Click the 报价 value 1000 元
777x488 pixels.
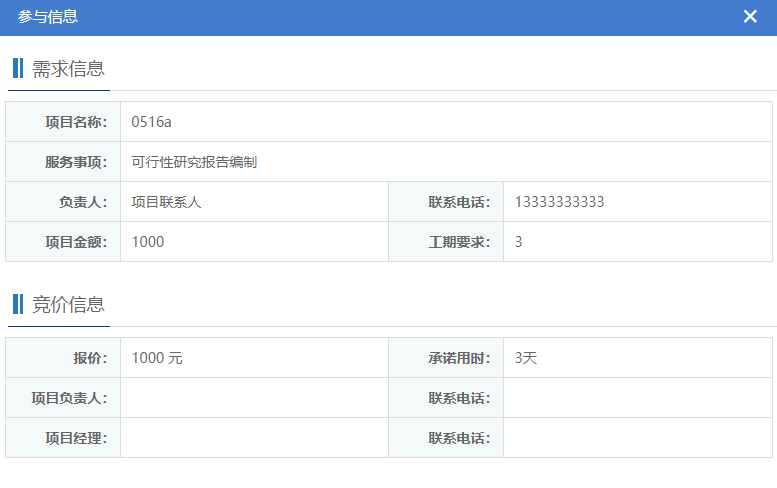pos(157,358)
